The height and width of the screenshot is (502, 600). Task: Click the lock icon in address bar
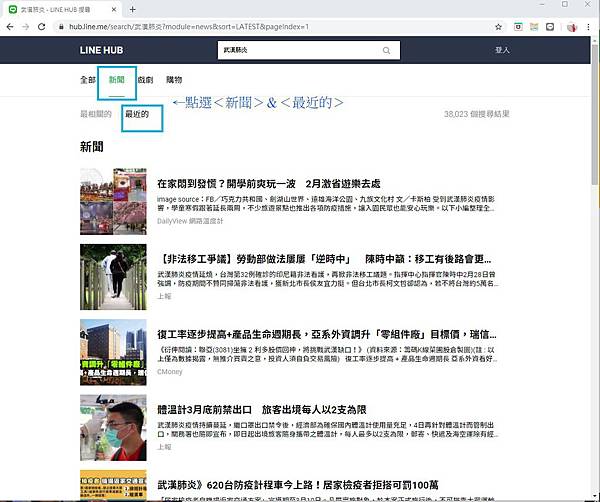(x=61, y=27)
